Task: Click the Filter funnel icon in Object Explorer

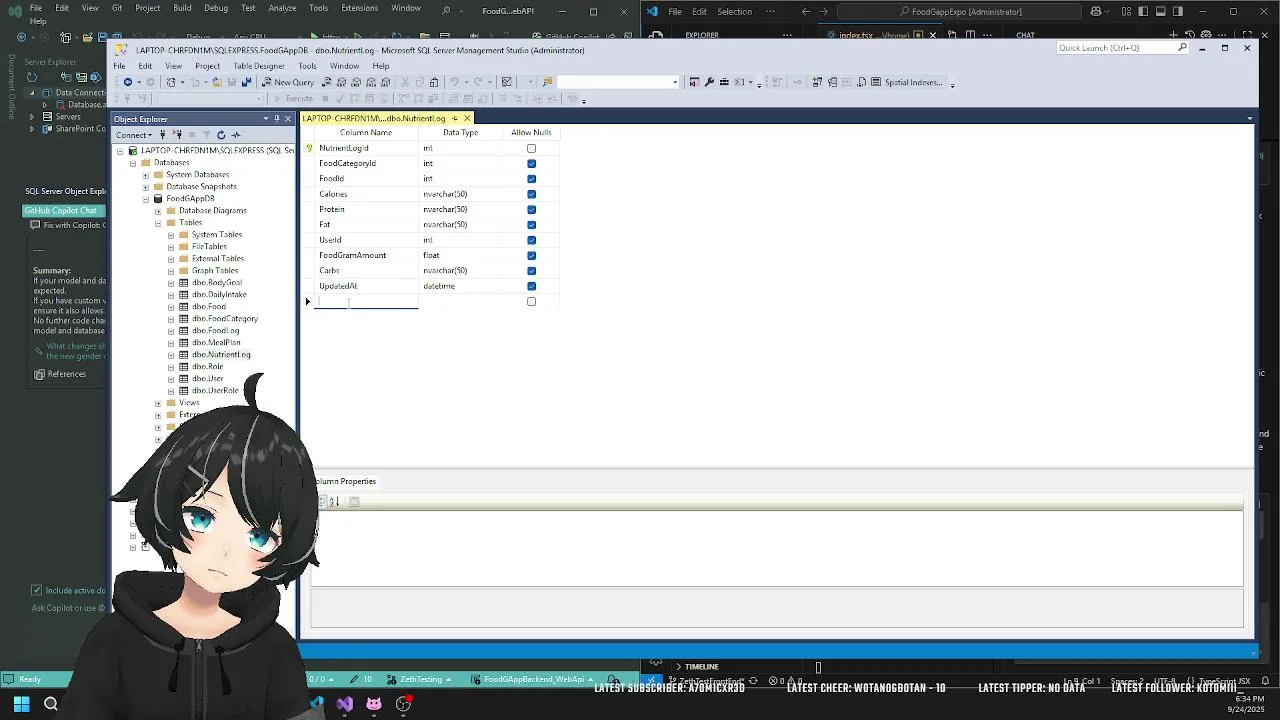Action: (206, 135)
